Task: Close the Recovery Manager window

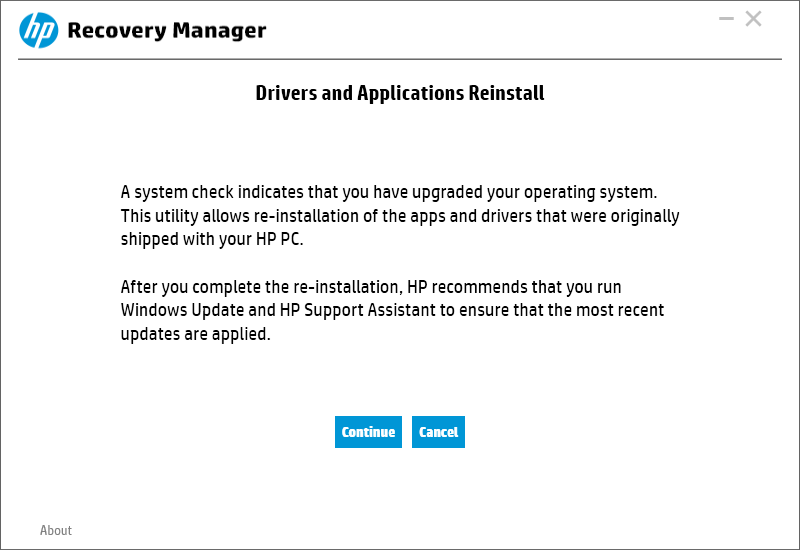Action: 754,19
